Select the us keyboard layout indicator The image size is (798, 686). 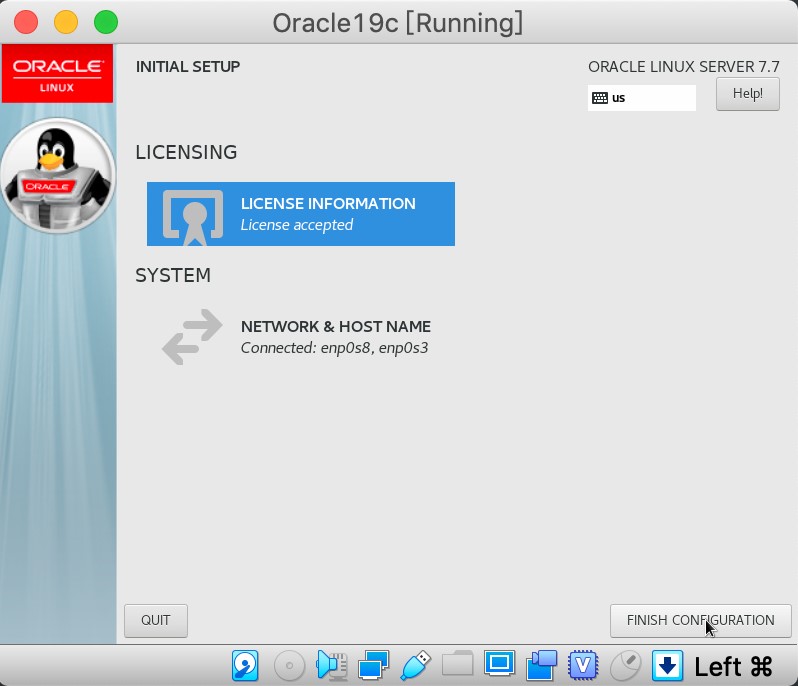(x=642, y=98)
